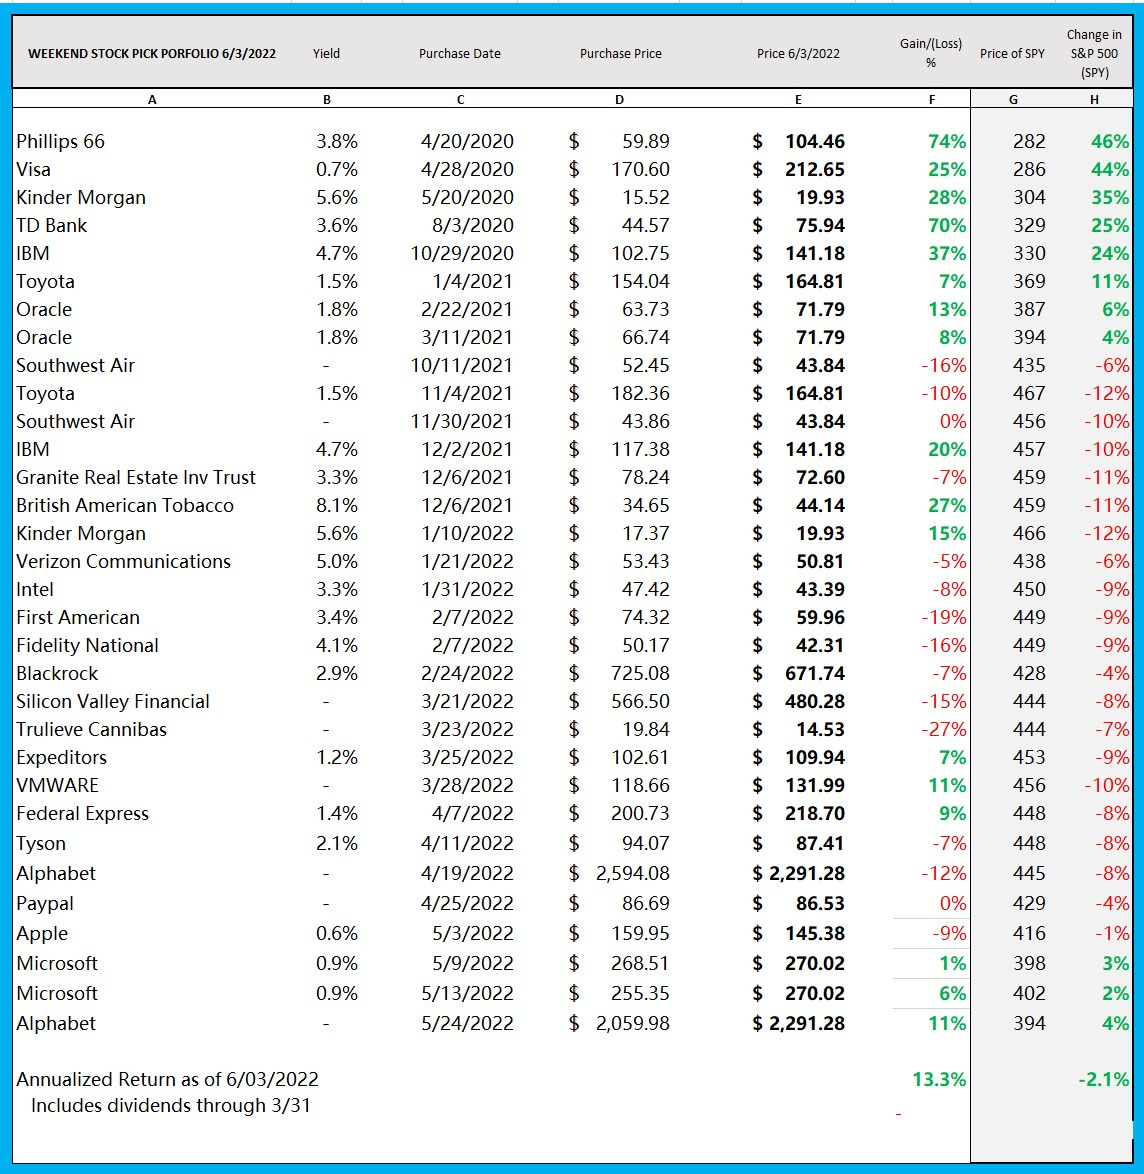This screenshot has width=1144, height=1174.
Task: Click the purchase price 2,594.08 cell
Action: click(x=633, y=874)
